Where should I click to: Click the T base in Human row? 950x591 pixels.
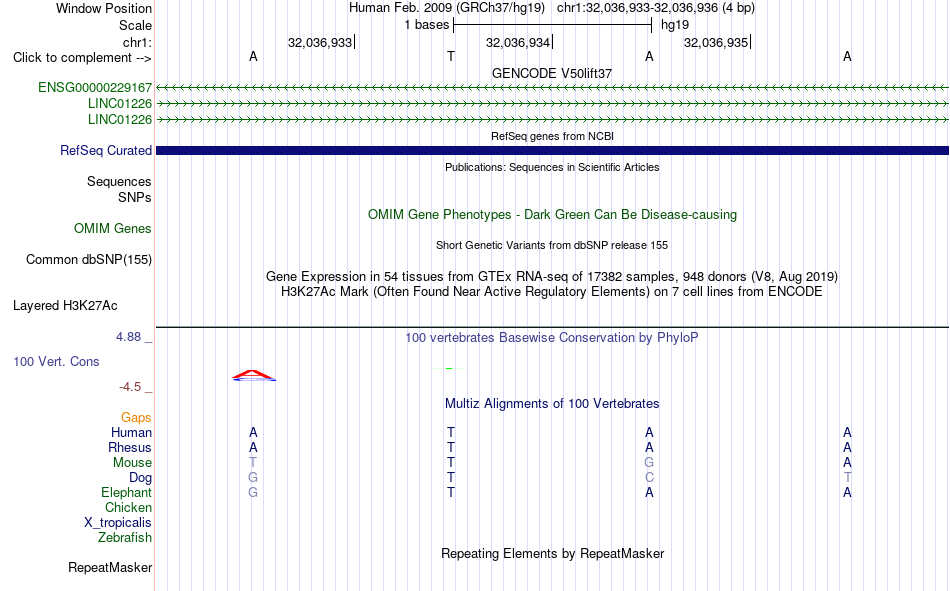(x=451, y=432)
